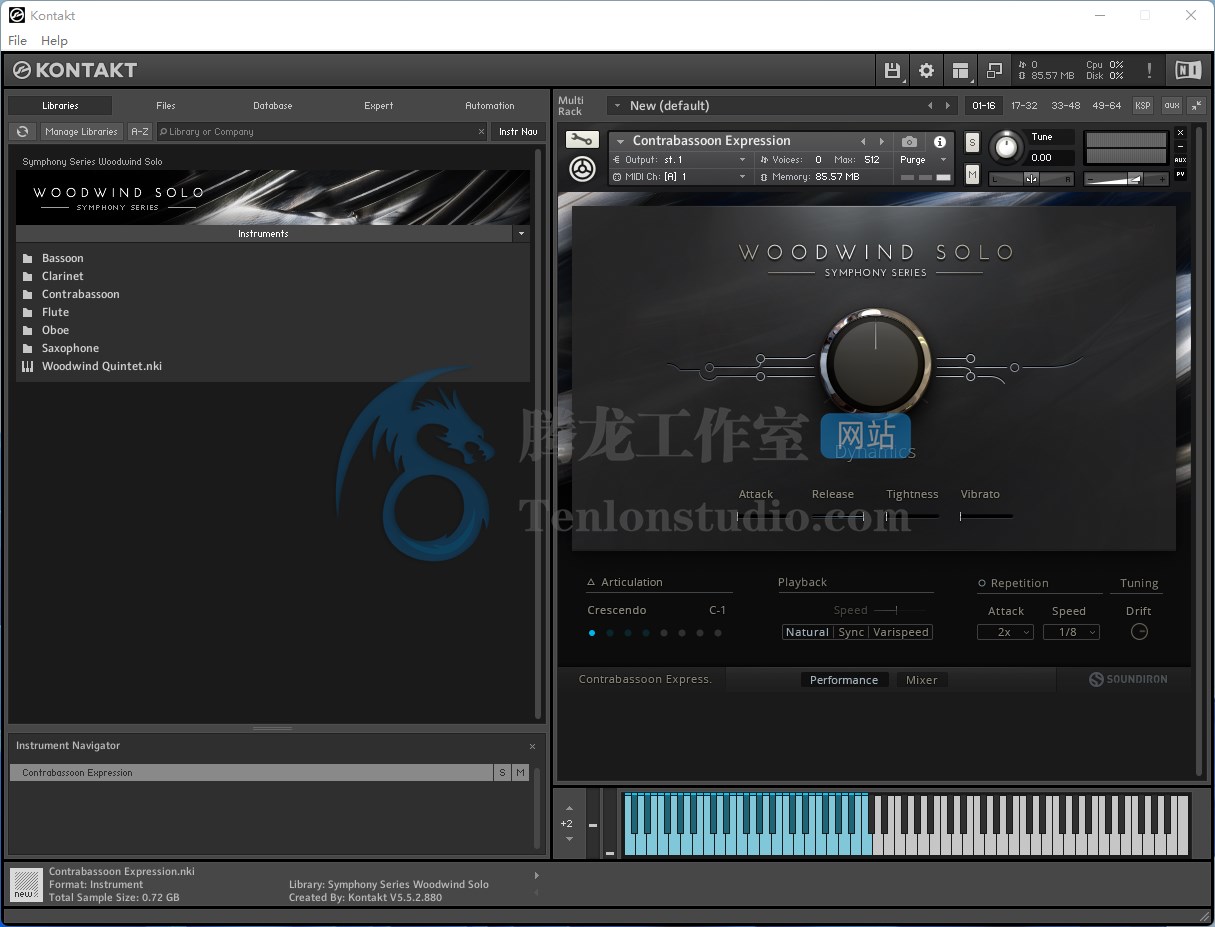Minimize the rack headers view

tap(1196, 105)
